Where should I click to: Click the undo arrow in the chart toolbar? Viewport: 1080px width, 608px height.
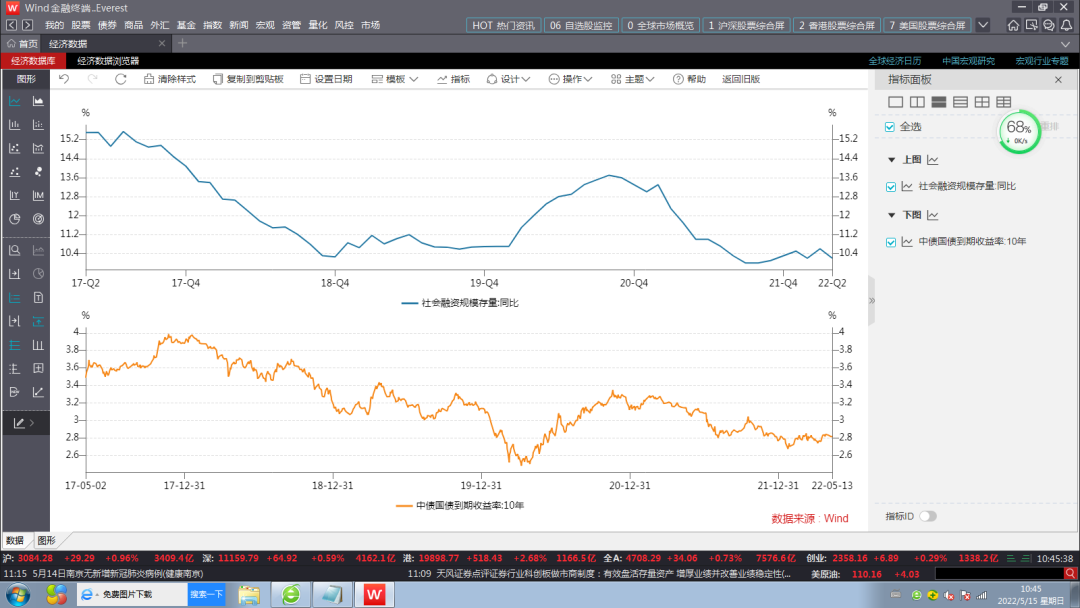(64, 79)
